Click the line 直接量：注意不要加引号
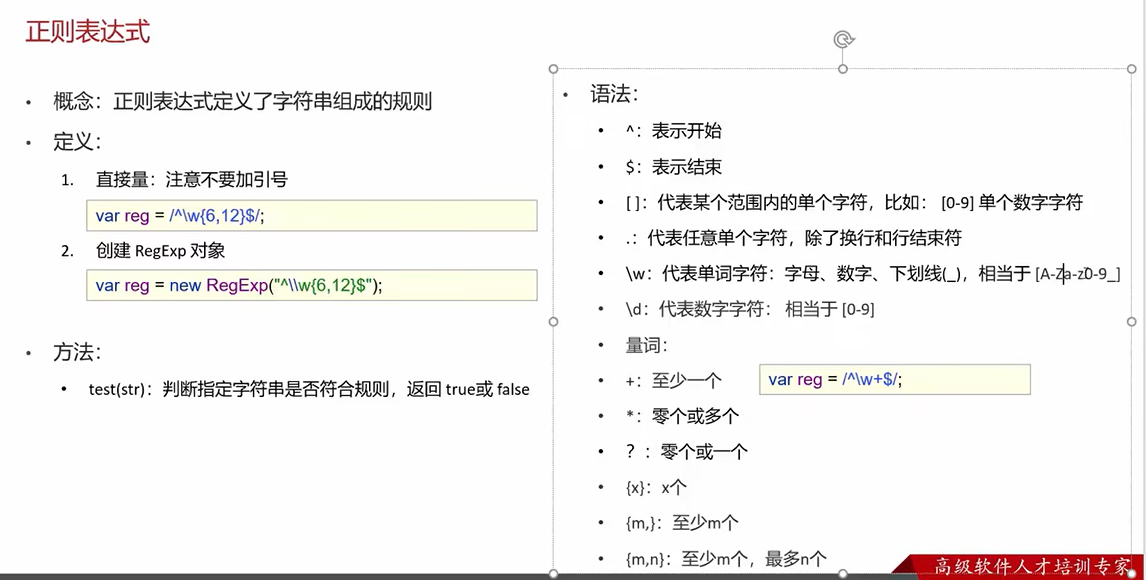Image resolution: width=1146 pixels, height=580 pixels. coord(191,180)
